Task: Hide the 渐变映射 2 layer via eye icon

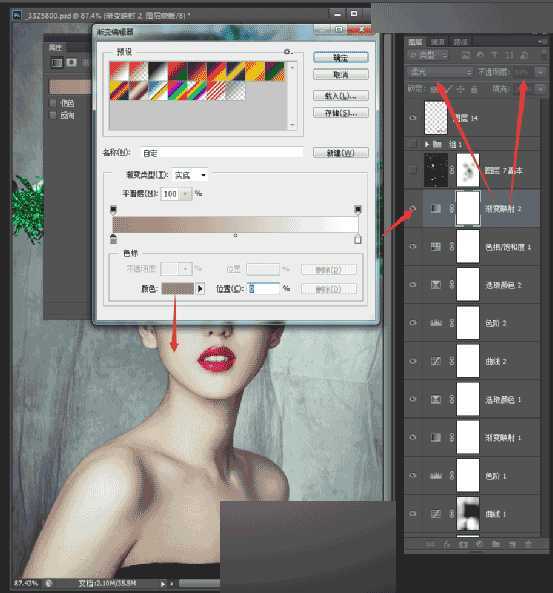Action: click(x=413, y=208)
